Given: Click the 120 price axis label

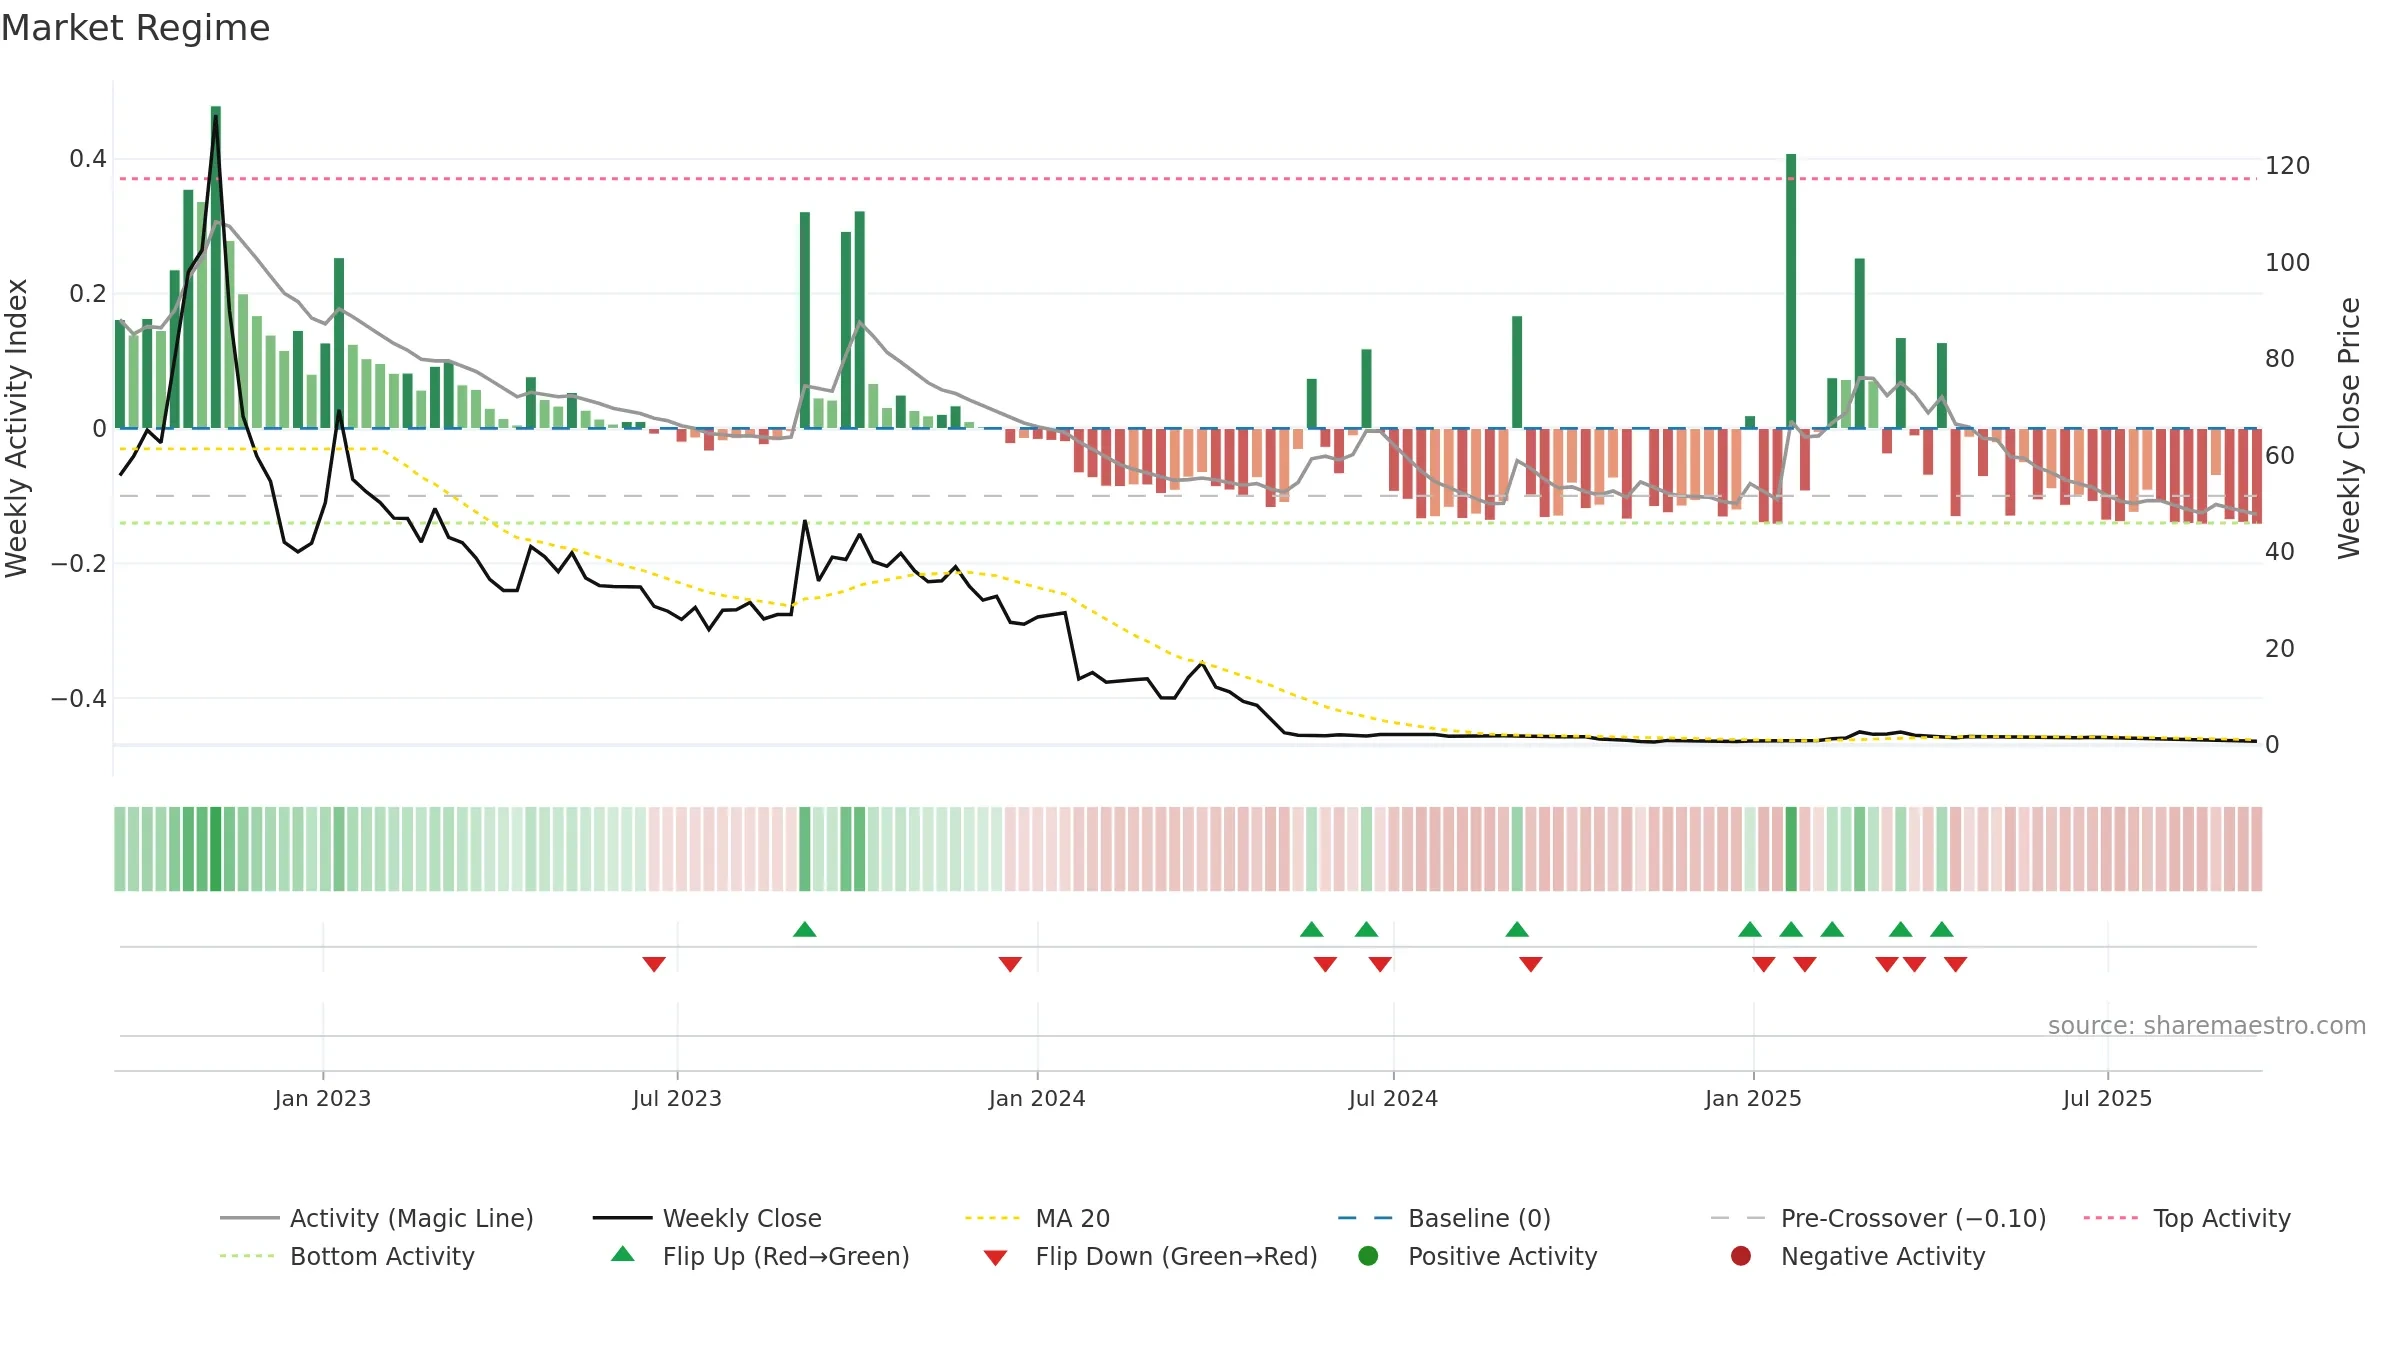Looking at the screenshot, I should click(x=2288, y=166).
